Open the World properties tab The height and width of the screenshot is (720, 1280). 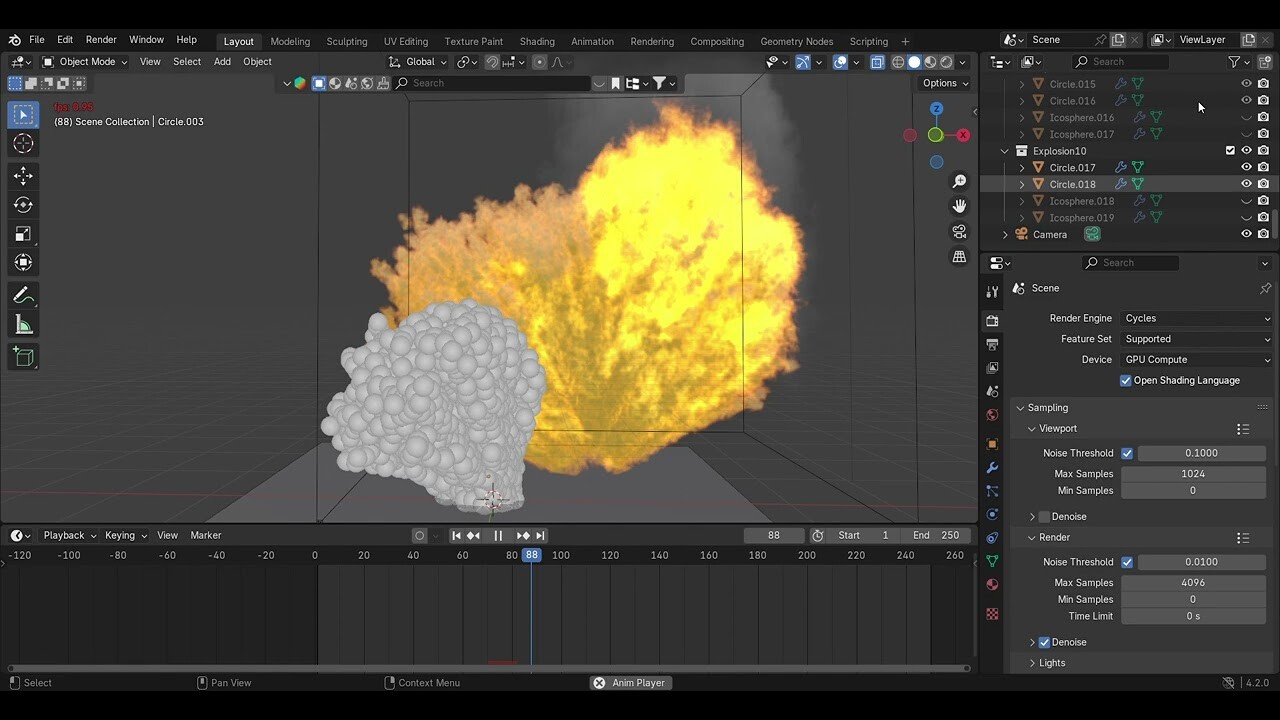click(991, 415)
